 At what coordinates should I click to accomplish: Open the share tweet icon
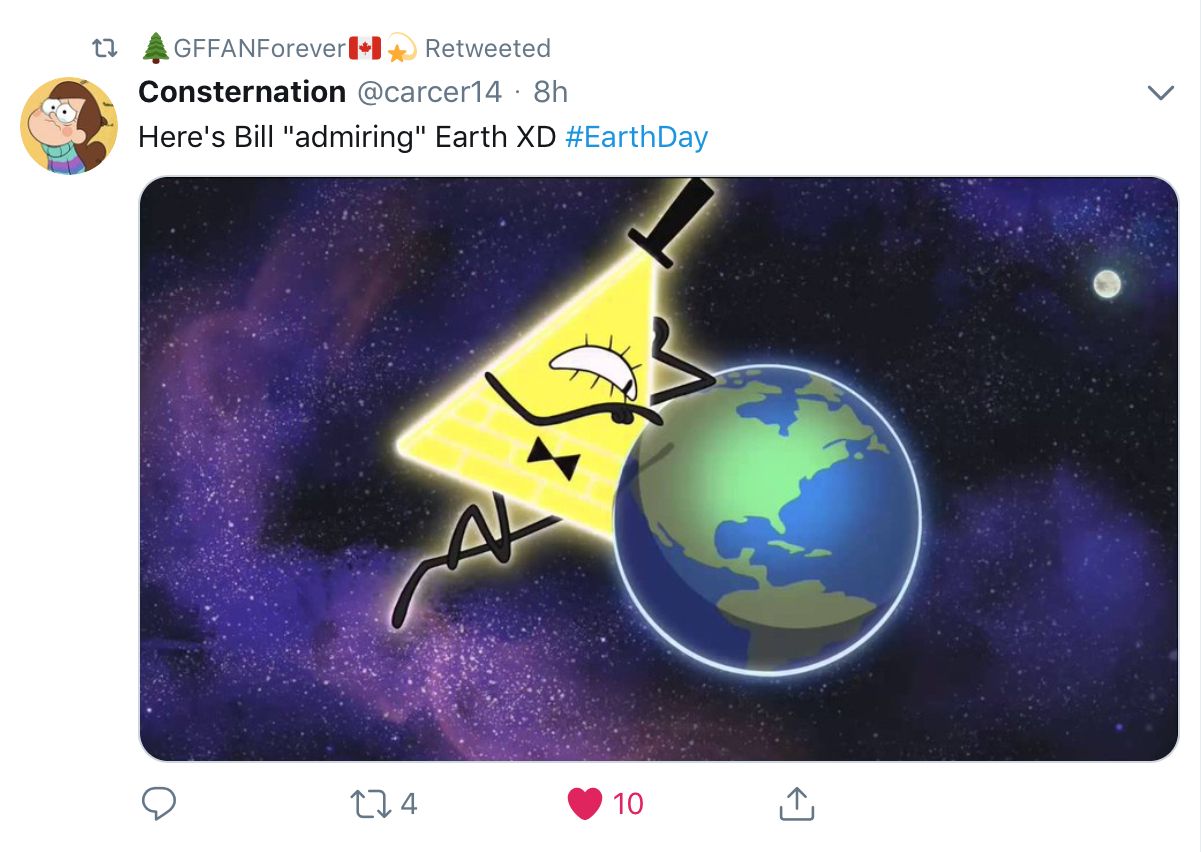click(x=797, y=802)
